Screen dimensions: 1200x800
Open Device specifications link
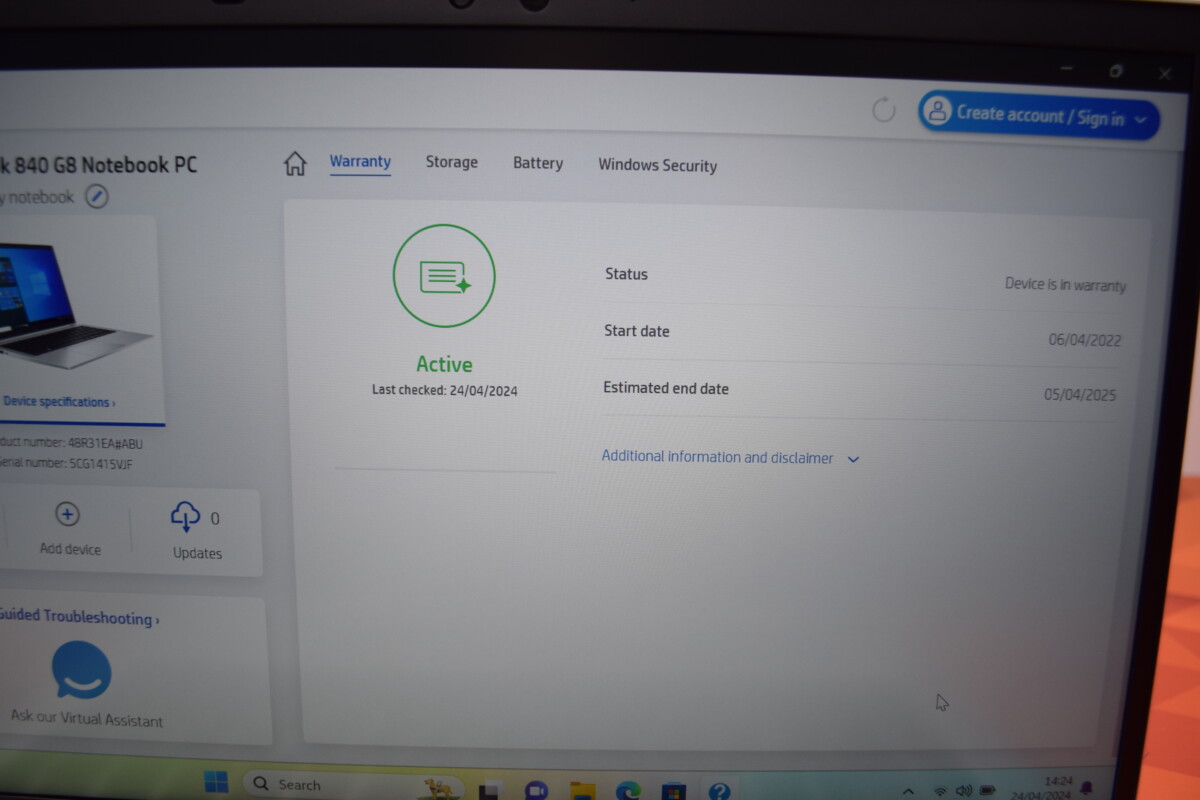point(59,402)
